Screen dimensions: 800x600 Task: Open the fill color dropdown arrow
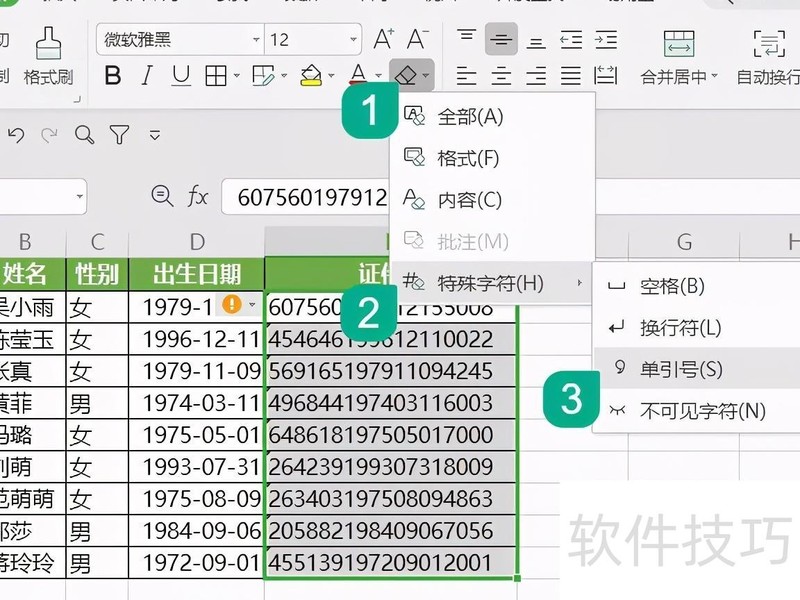point(331,76)
